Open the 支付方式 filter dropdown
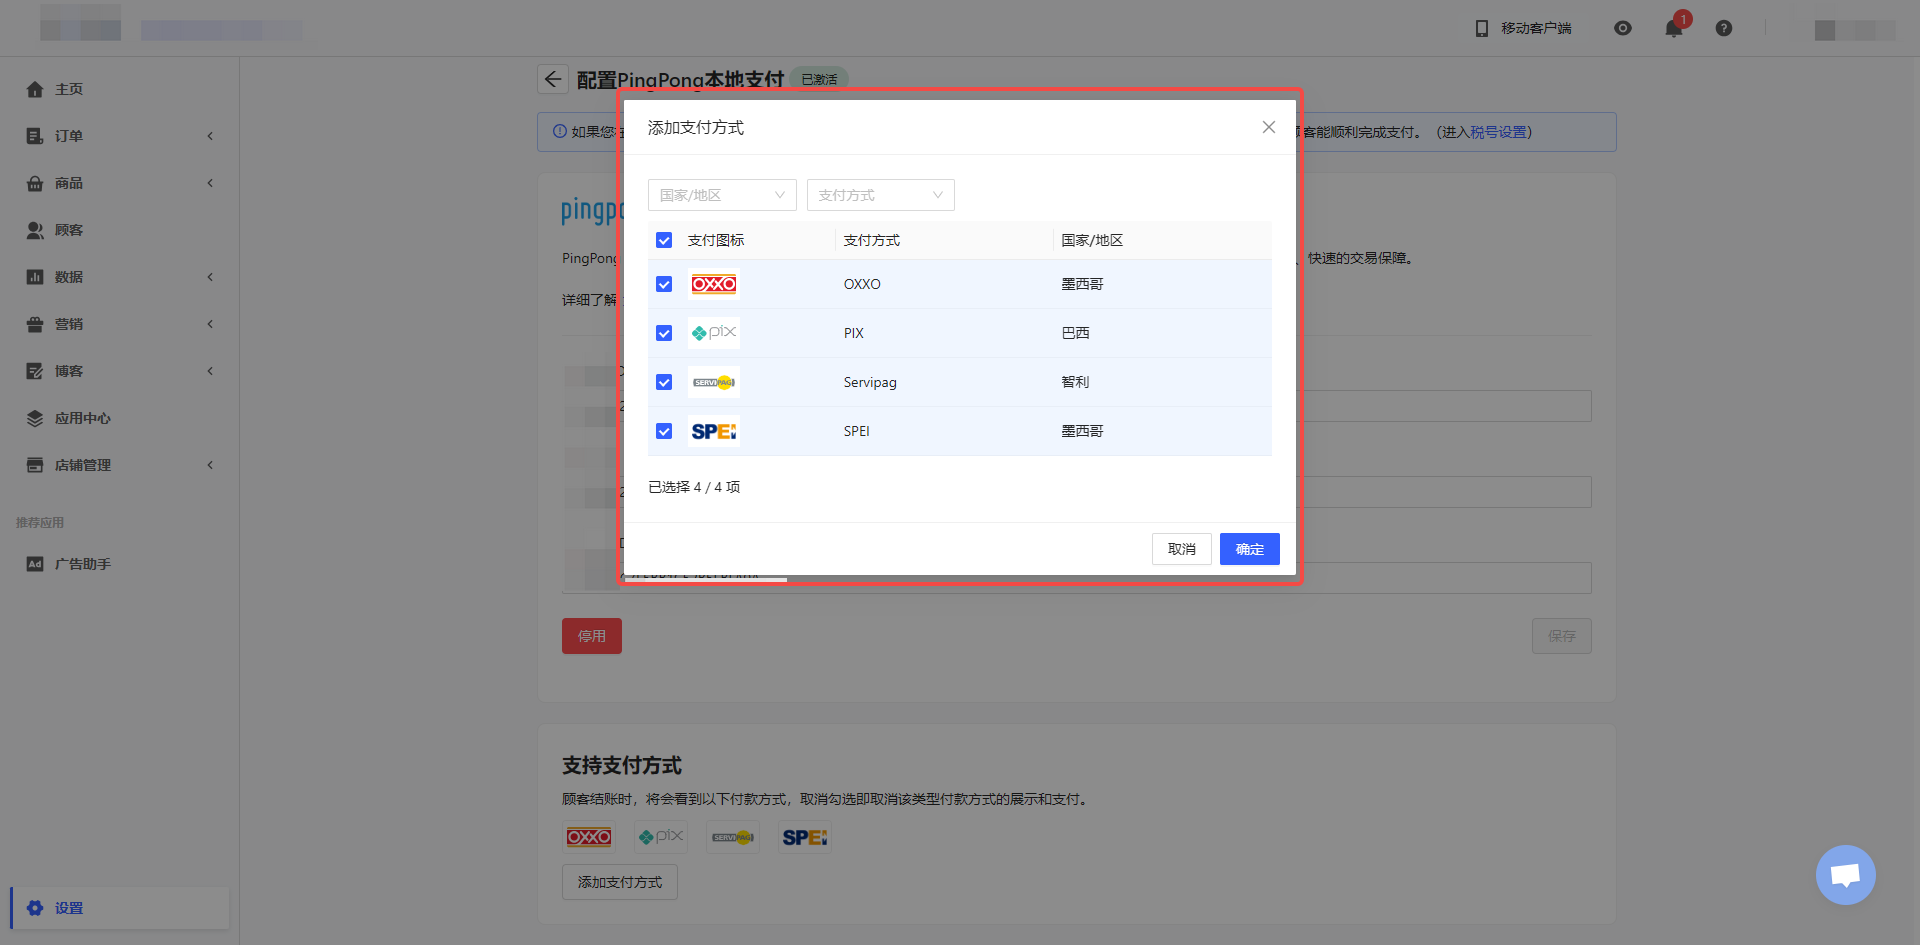Screen dimensions: 1920x945 click(881, 195)
